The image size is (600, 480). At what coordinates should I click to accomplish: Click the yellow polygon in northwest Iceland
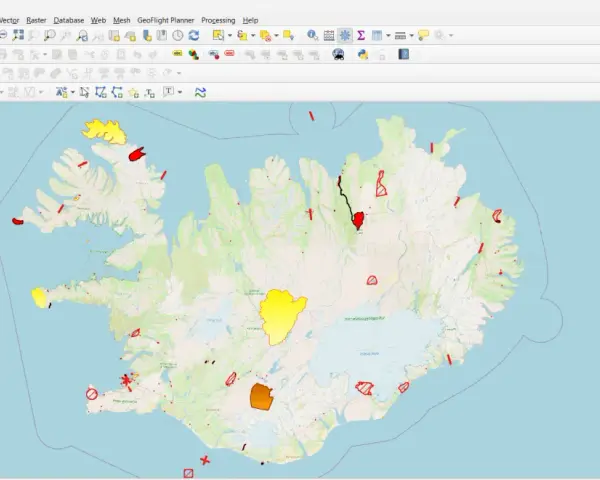point(105,131)
